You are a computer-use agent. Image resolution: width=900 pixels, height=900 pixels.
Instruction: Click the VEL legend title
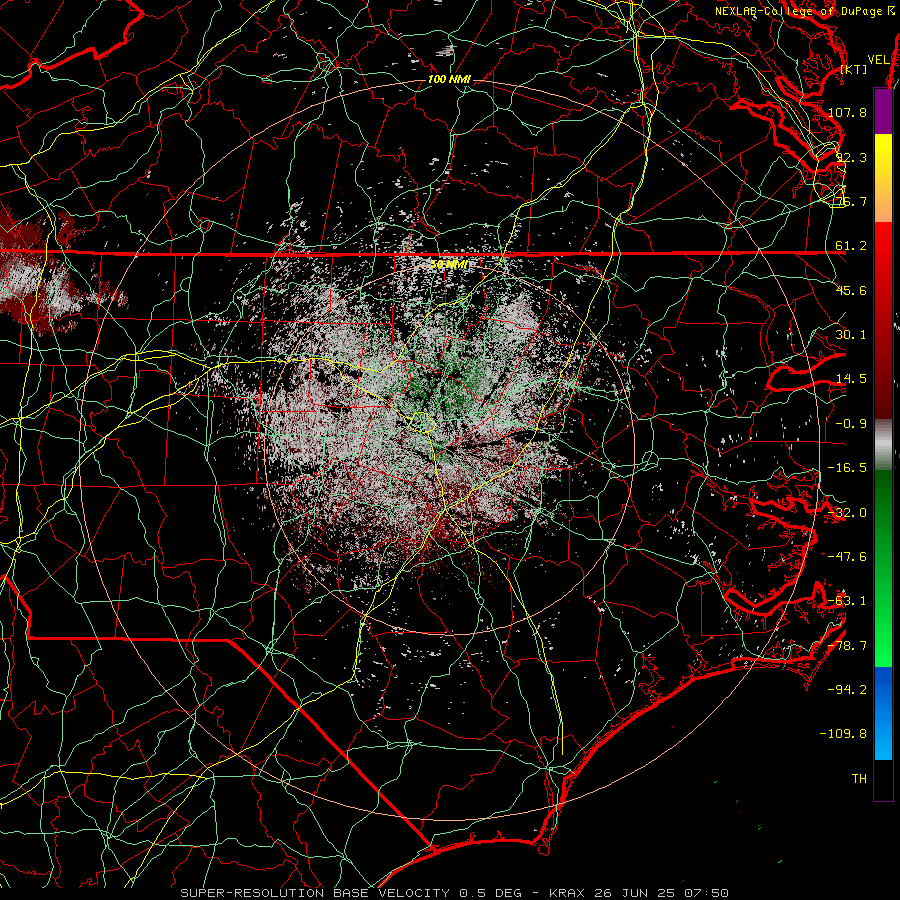coord(878,60)
